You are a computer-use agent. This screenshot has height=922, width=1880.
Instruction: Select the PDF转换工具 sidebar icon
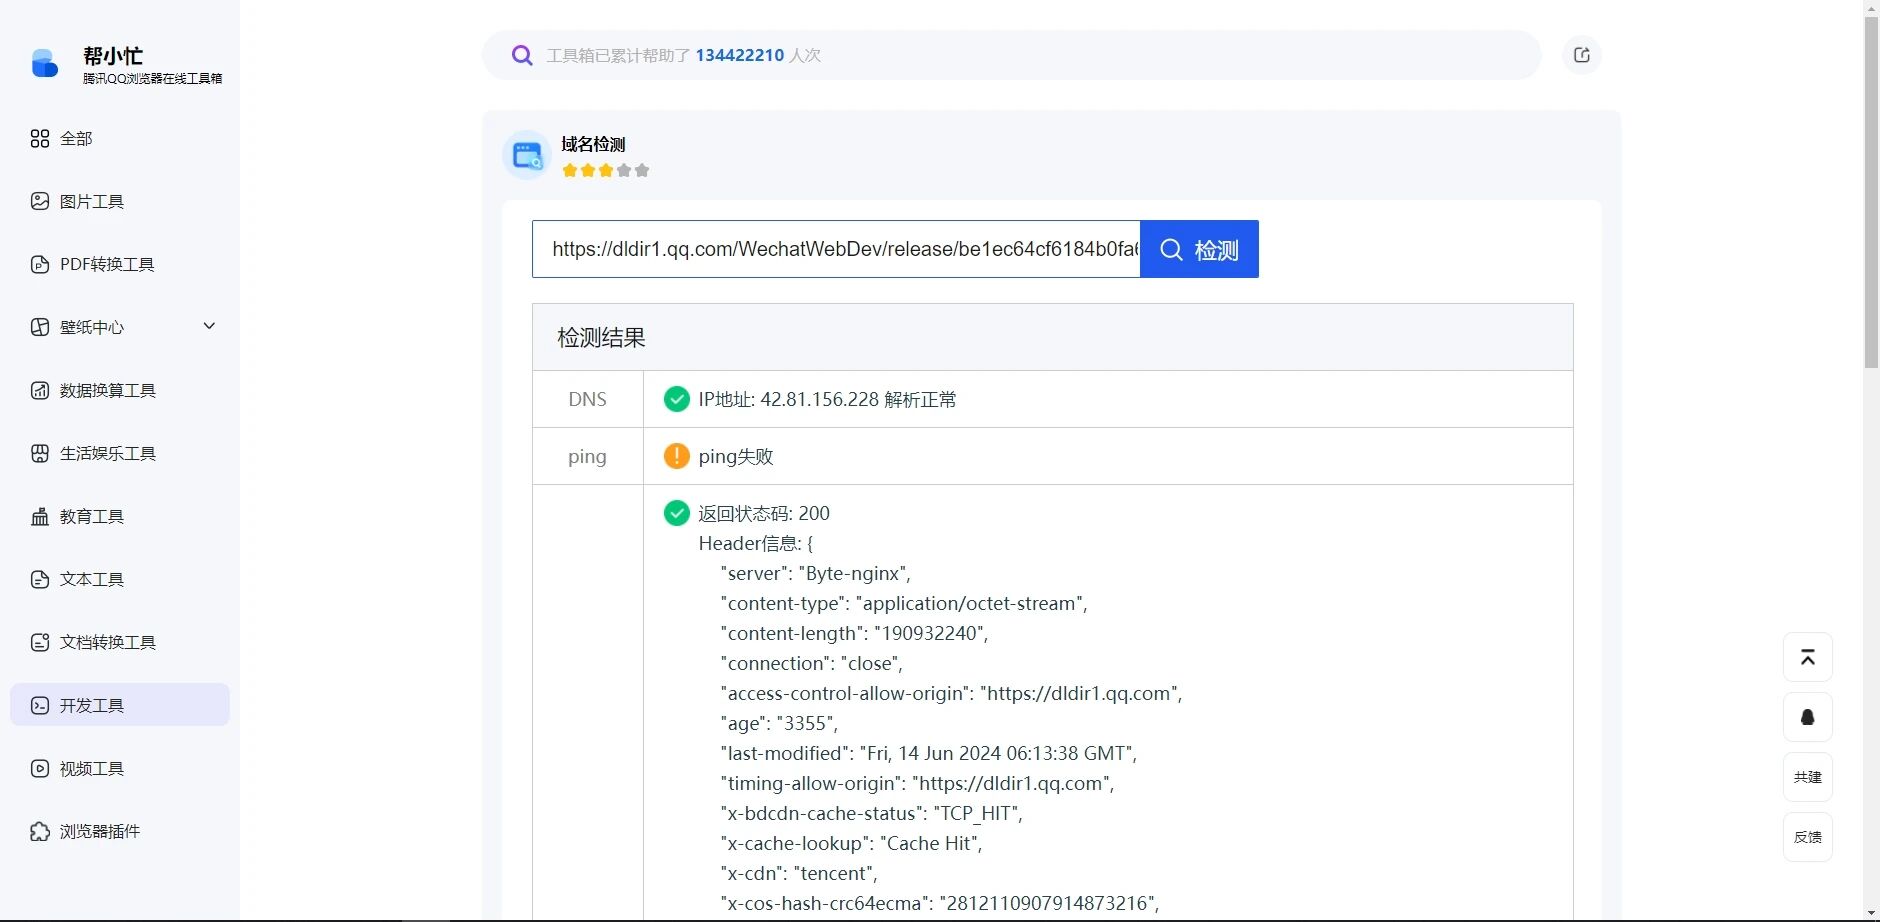click(40, 265)
